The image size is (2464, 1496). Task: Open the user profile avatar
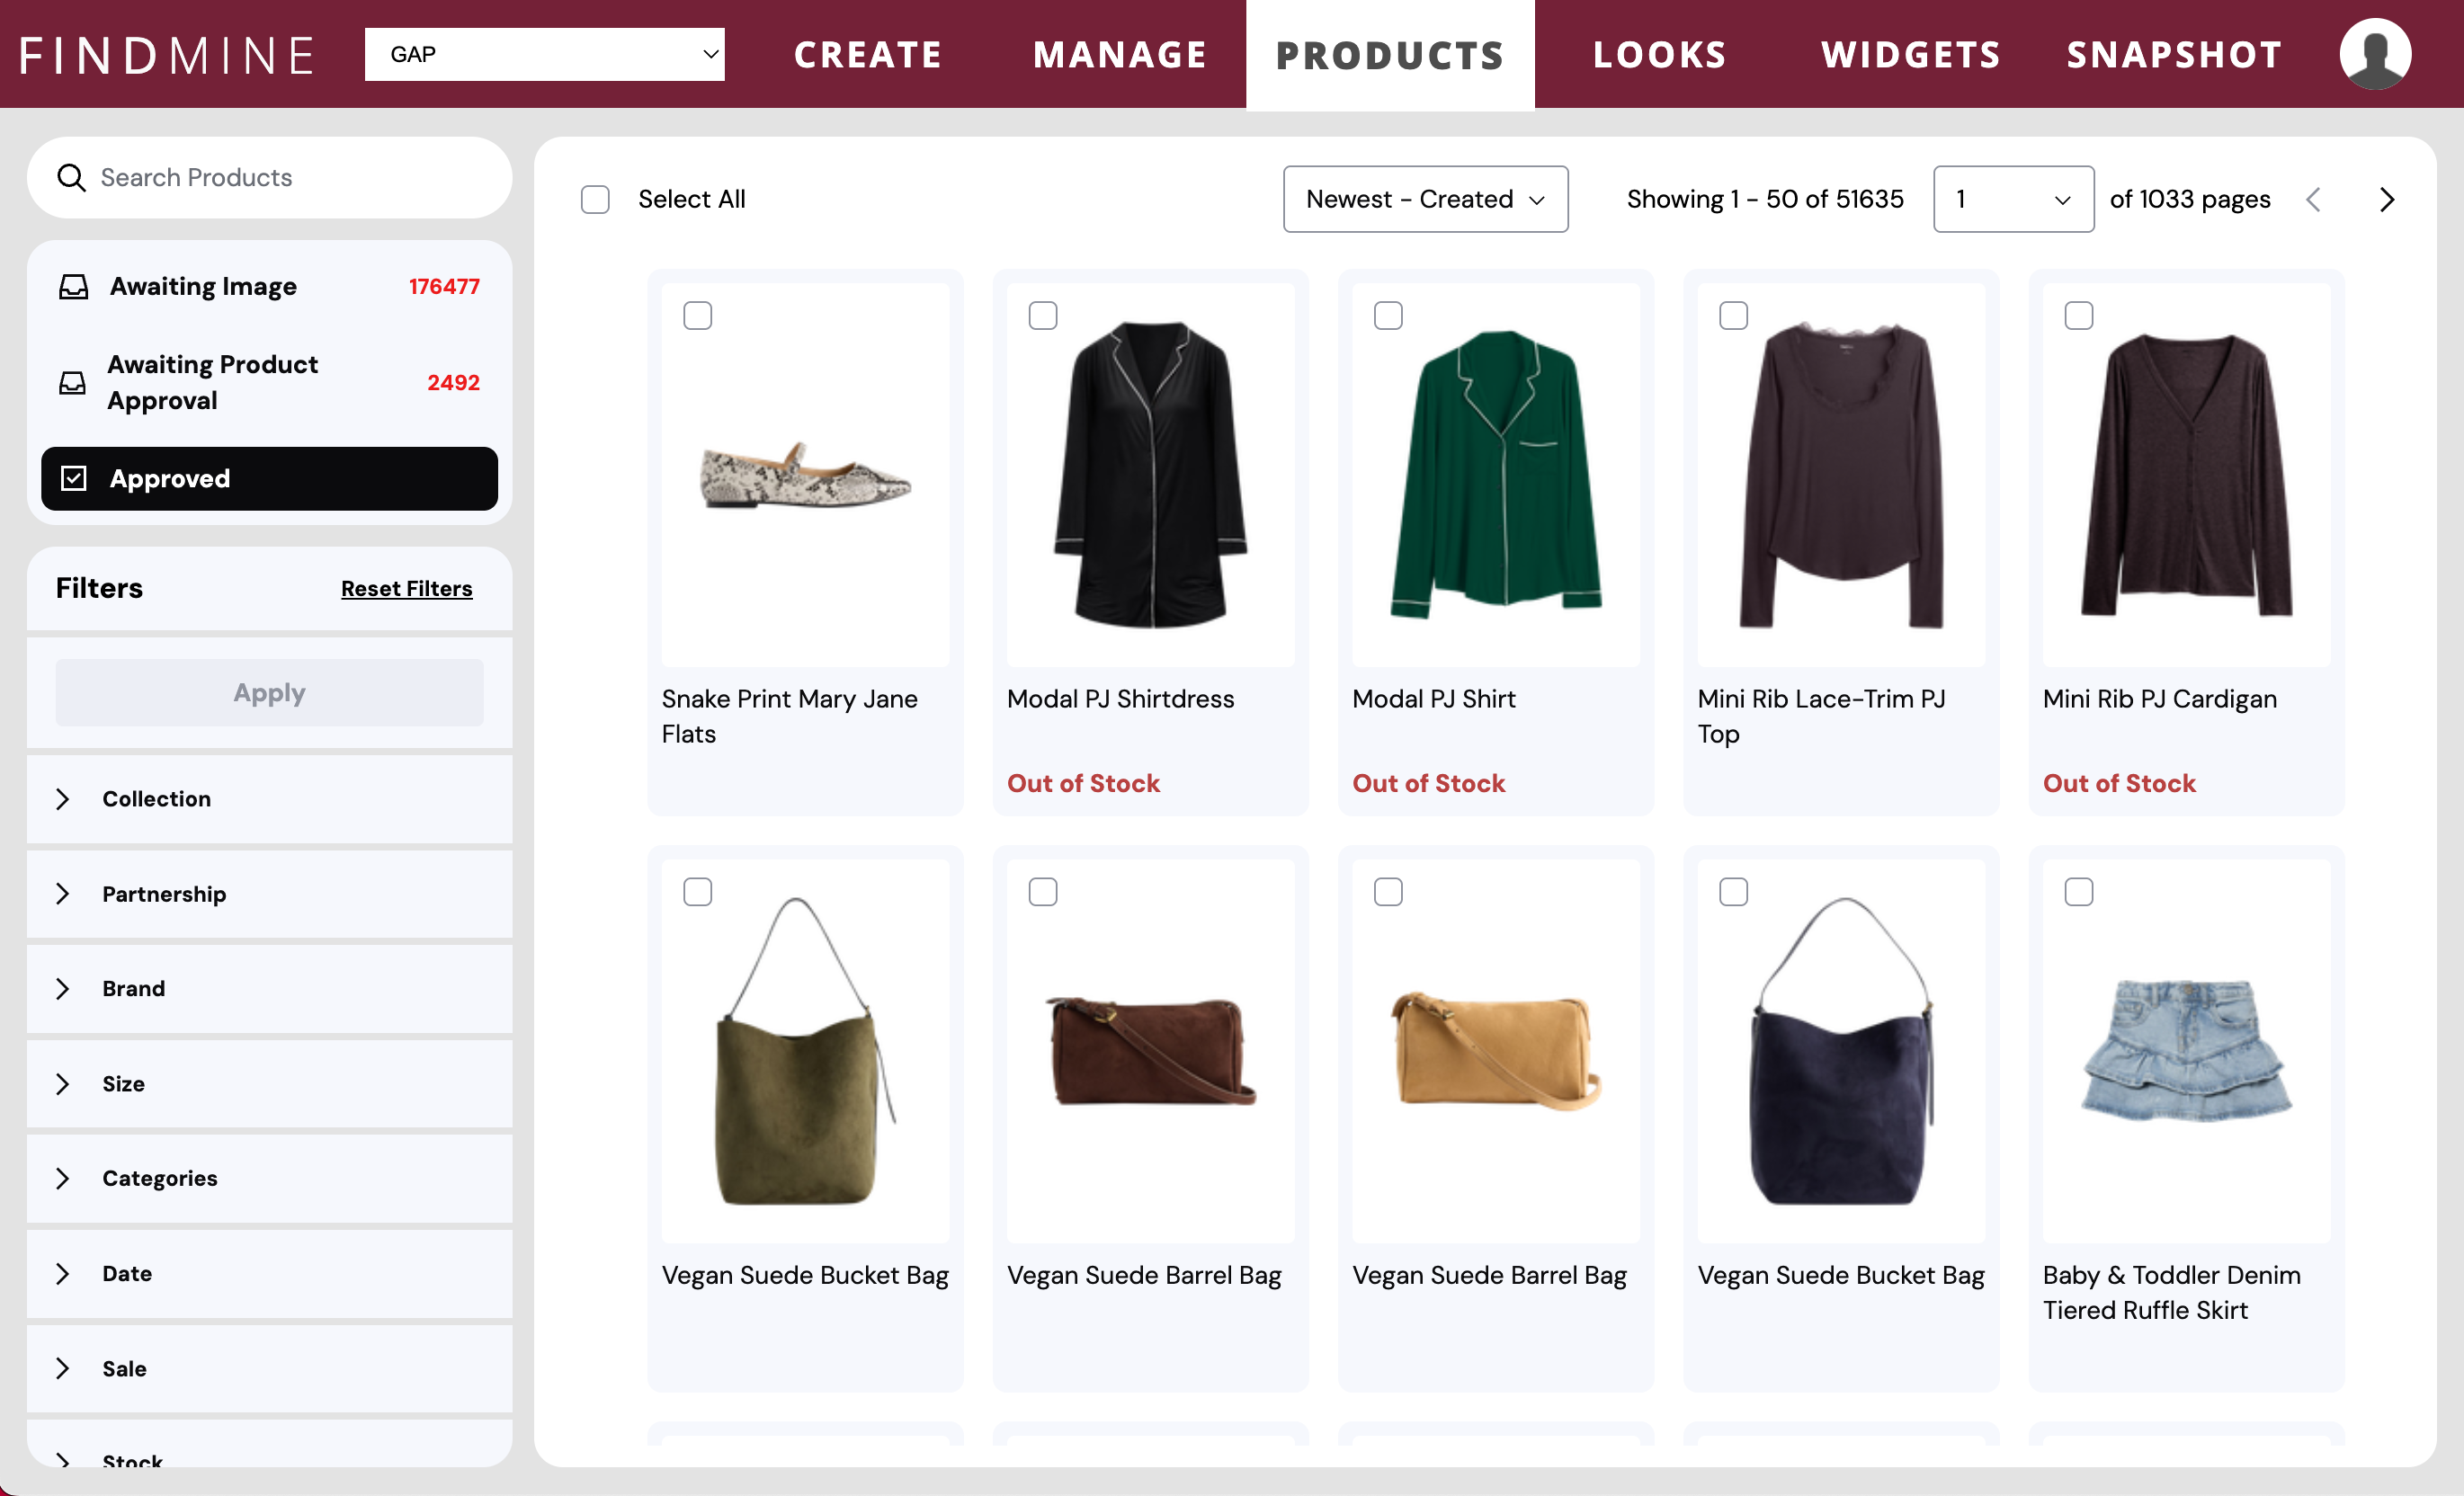[2375, 54]
